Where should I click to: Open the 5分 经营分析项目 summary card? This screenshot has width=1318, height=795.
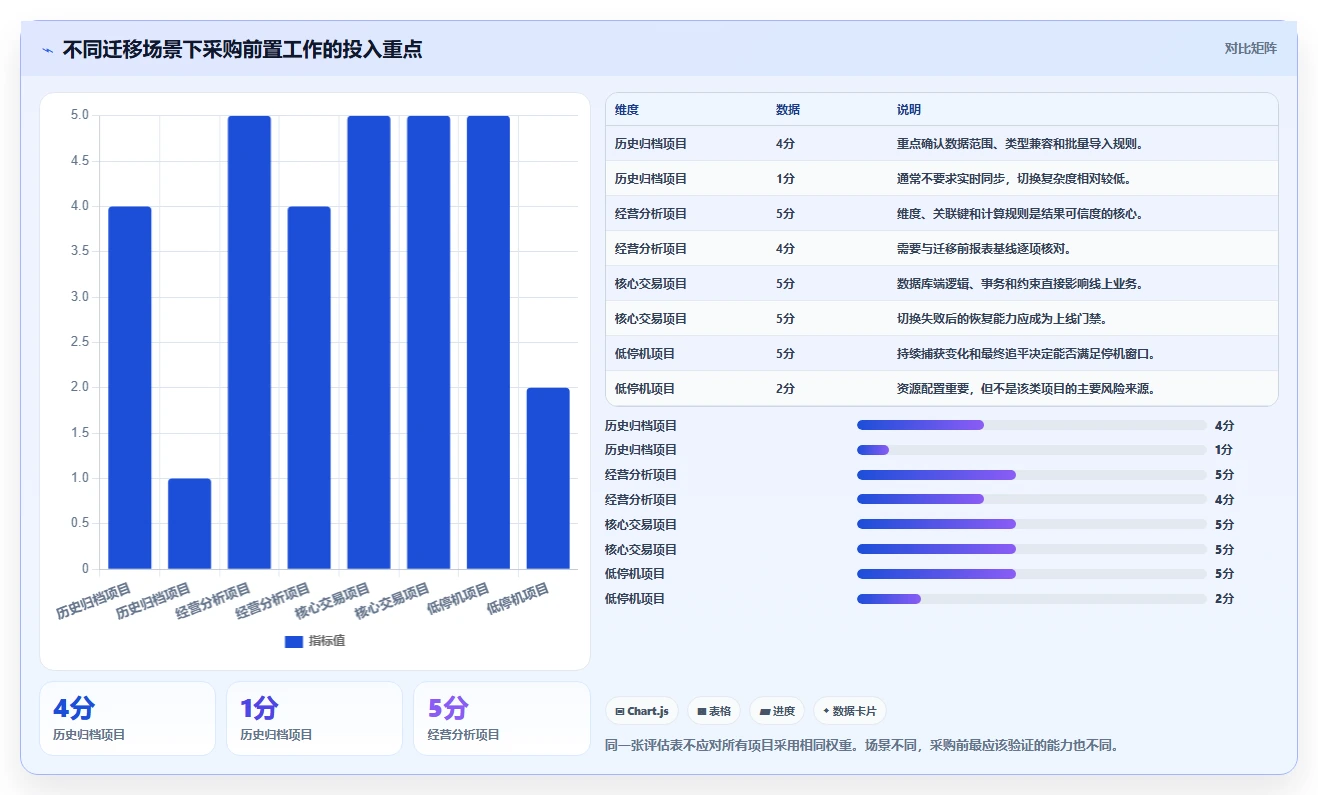pyautogui.click(x=502, y=718)
